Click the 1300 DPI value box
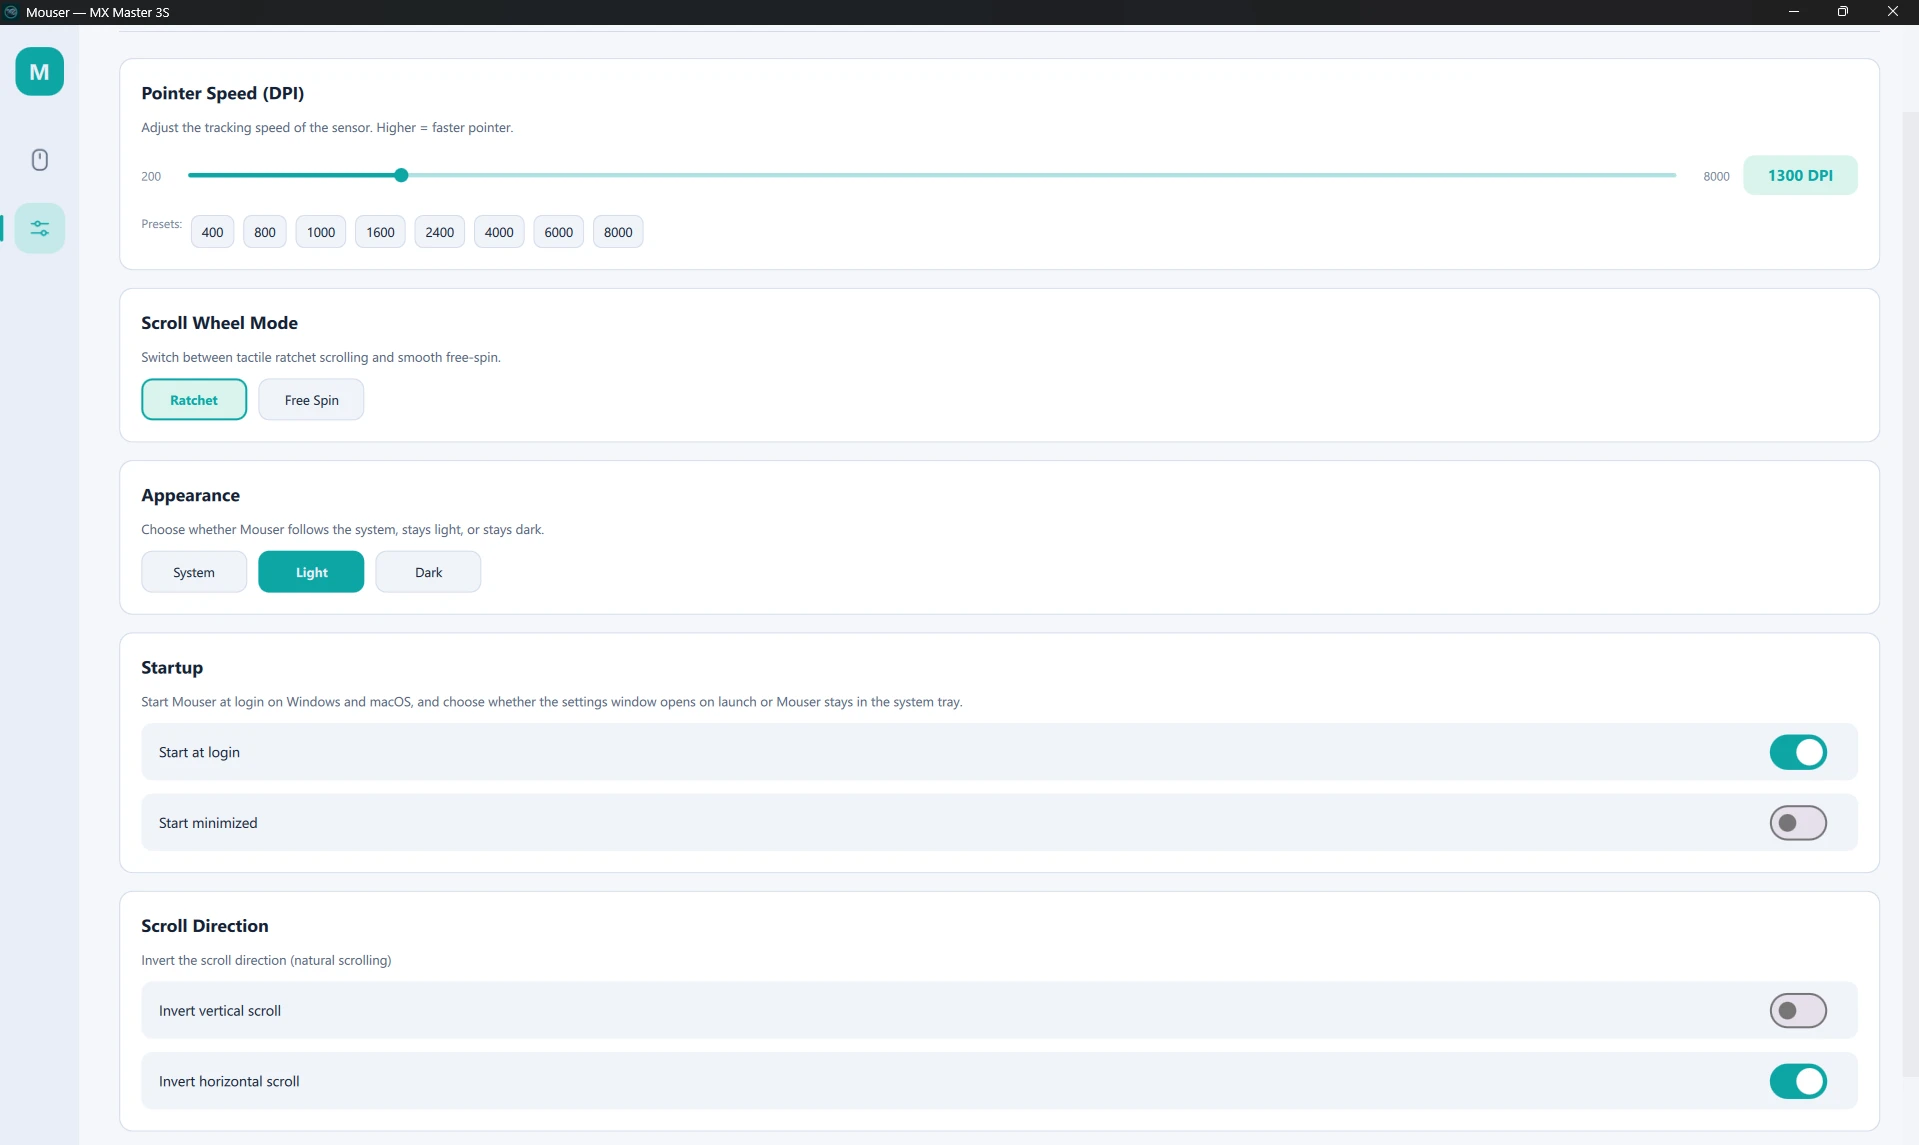The height and width of the screenshot is (1145, 1919). (1800, 175)
